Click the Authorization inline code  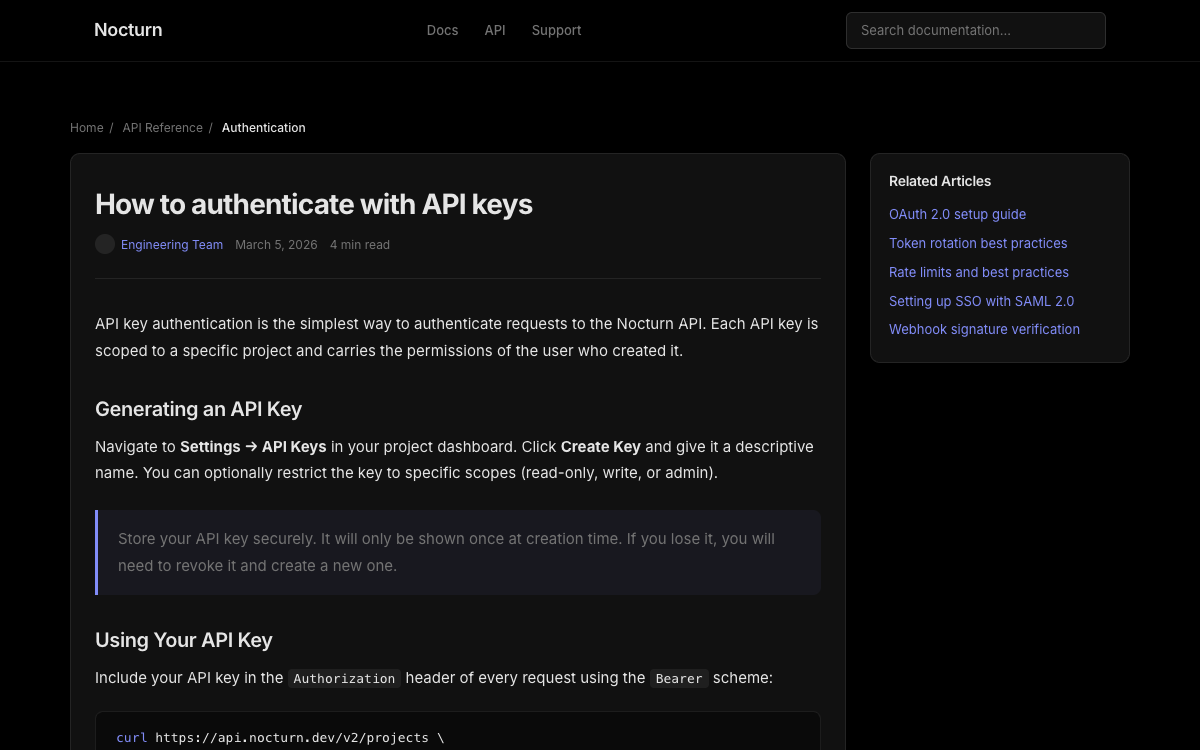click(x=344, y=678)
